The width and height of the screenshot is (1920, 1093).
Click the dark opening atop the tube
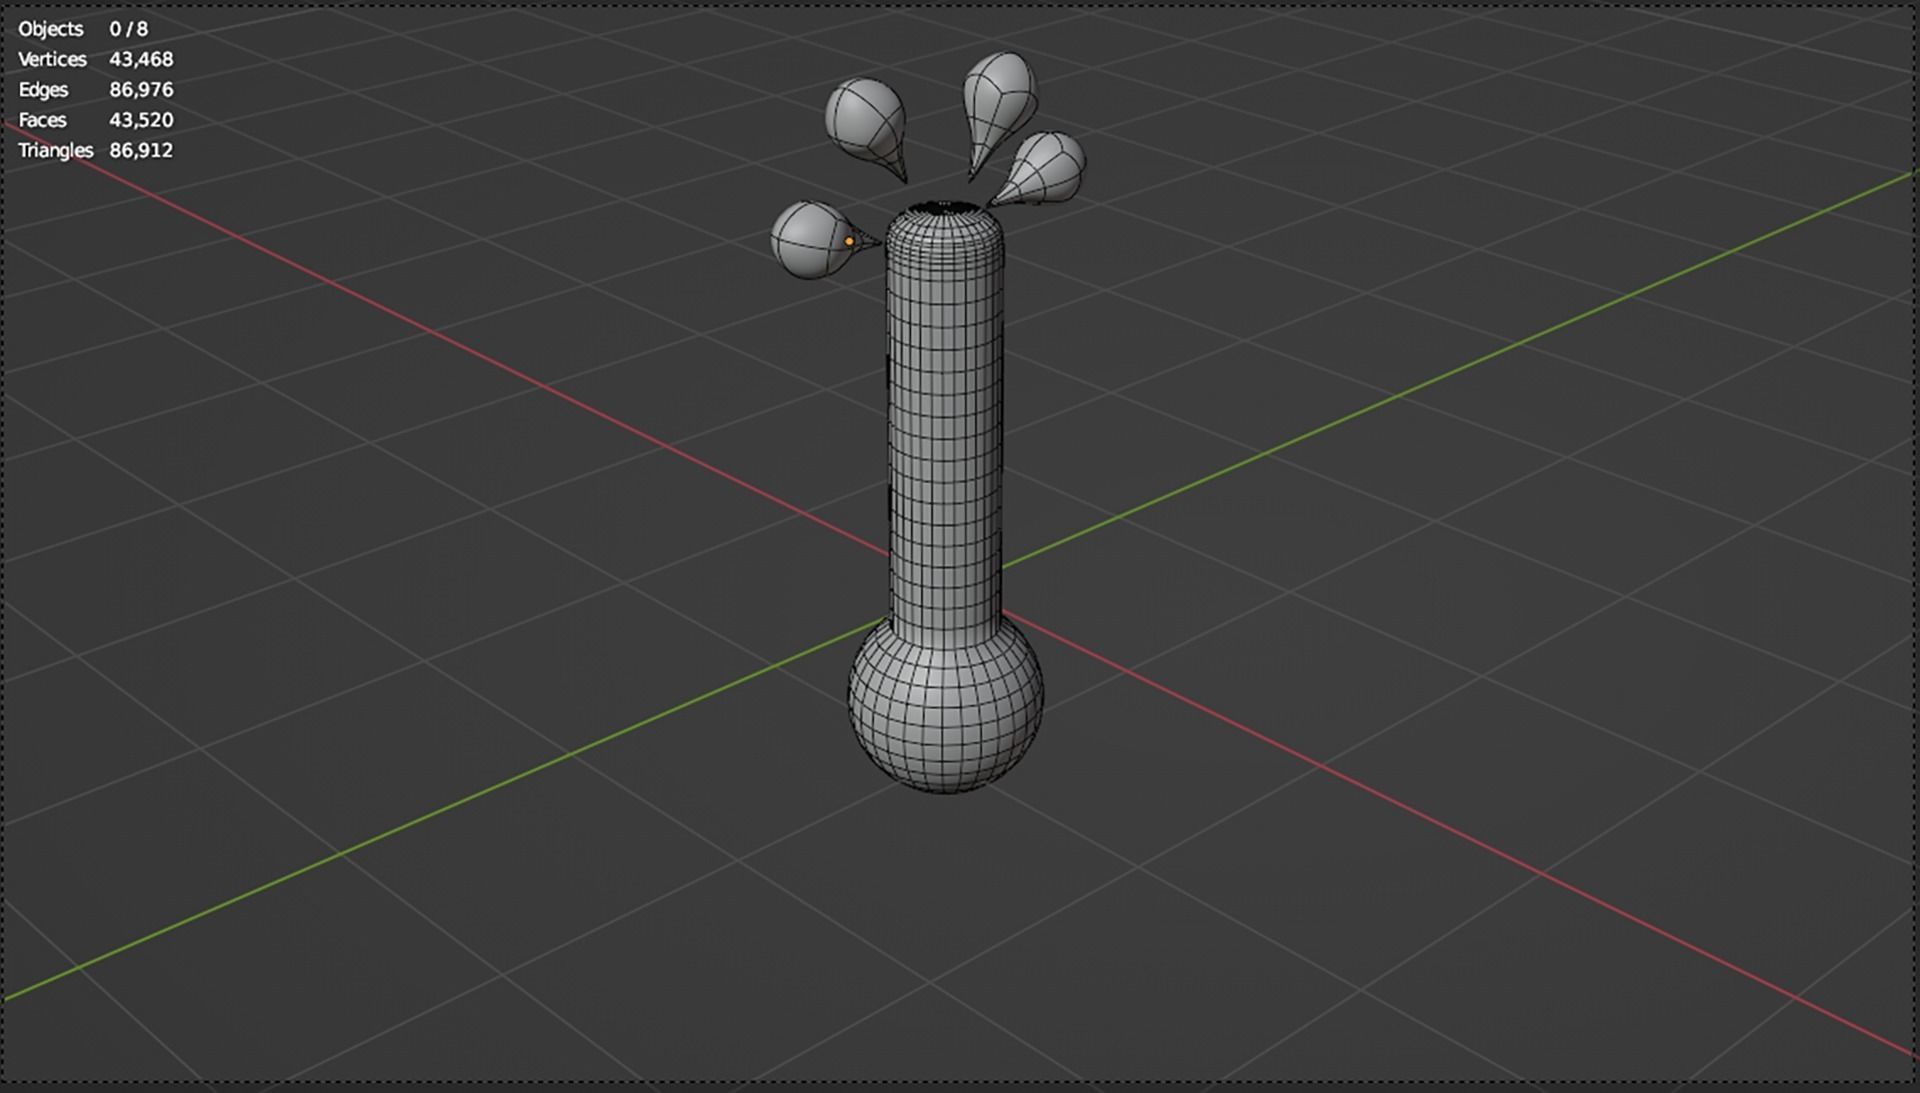coord(945,208)
